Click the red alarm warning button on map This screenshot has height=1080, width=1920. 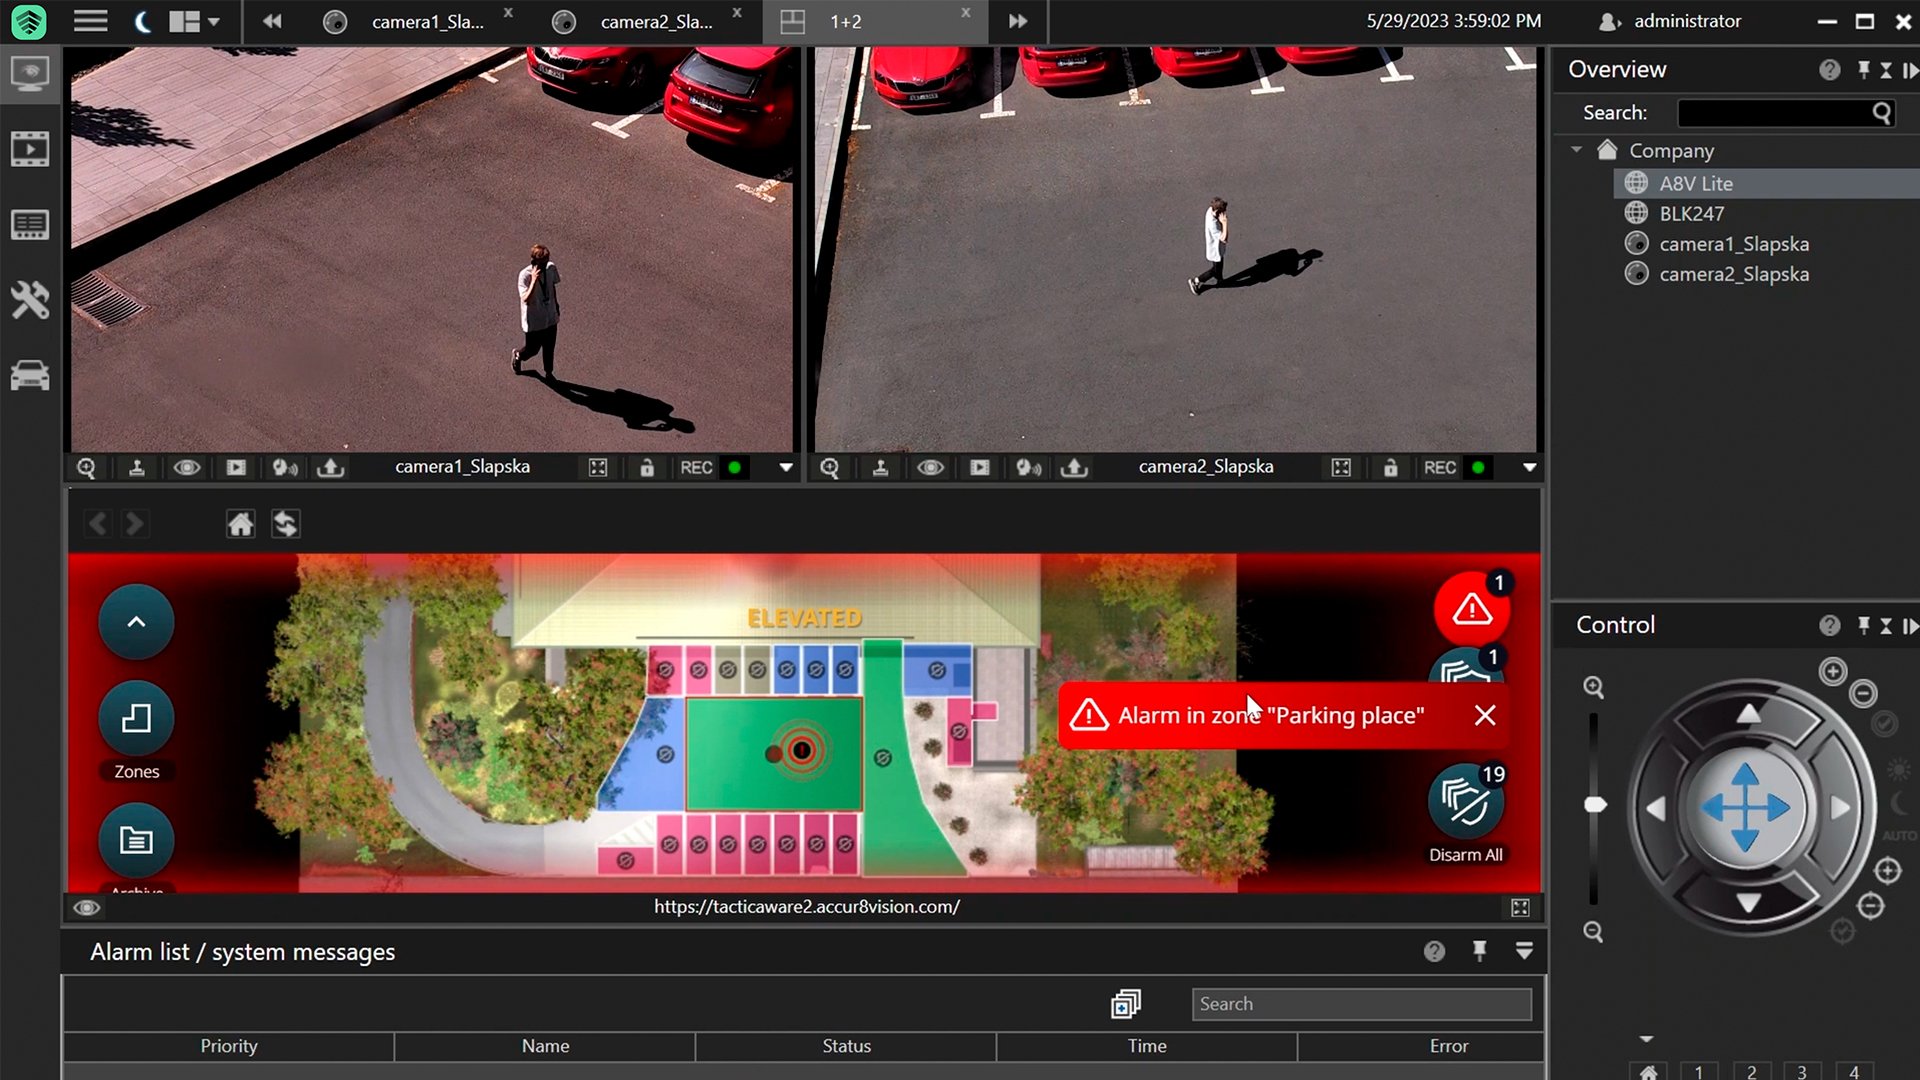1471,609
